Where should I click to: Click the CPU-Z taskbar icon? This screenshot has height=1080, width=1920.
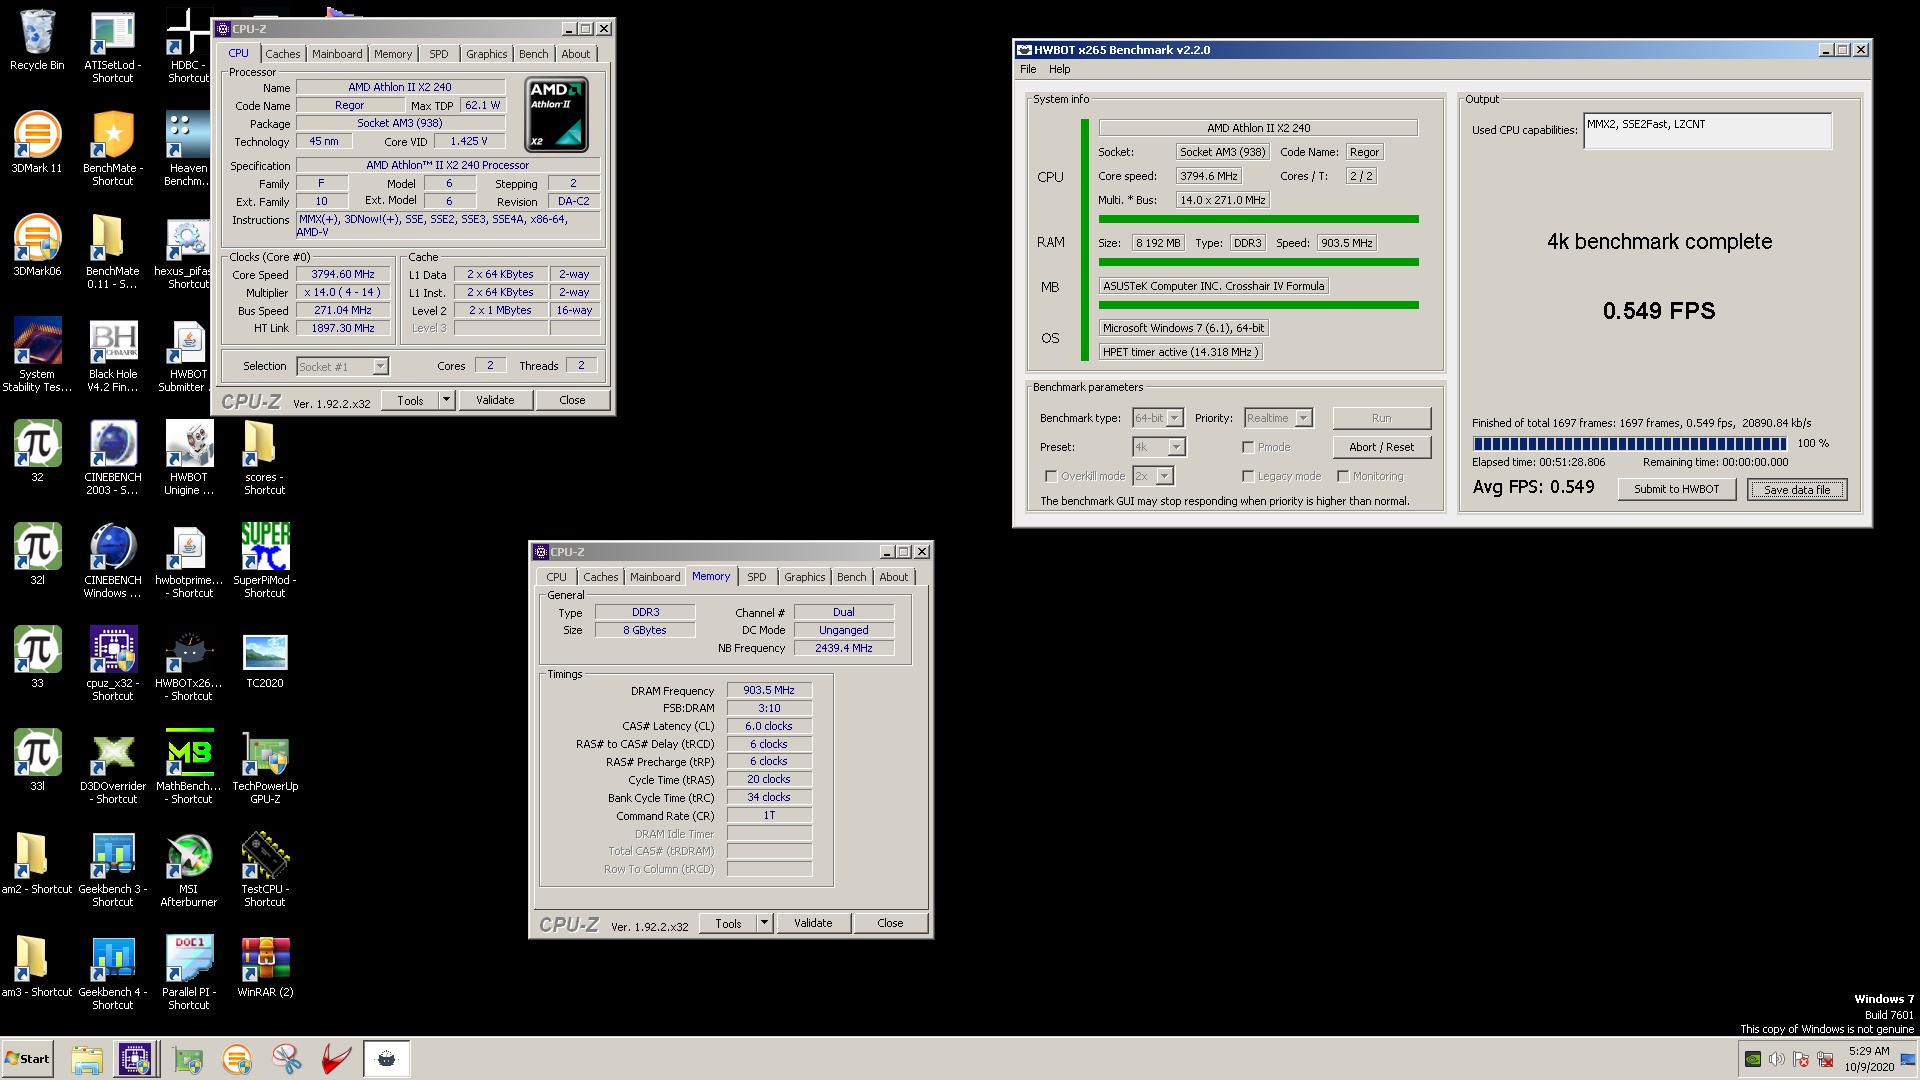(x=135, y=1059)
